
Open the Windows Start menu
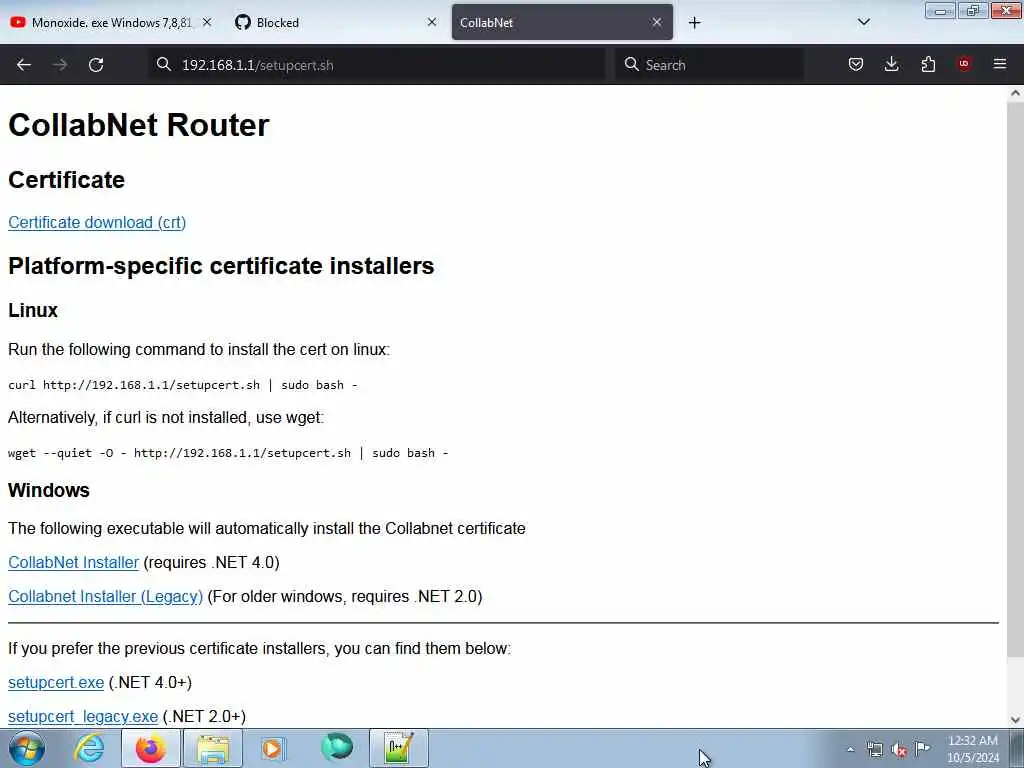[x=26, y=748]
